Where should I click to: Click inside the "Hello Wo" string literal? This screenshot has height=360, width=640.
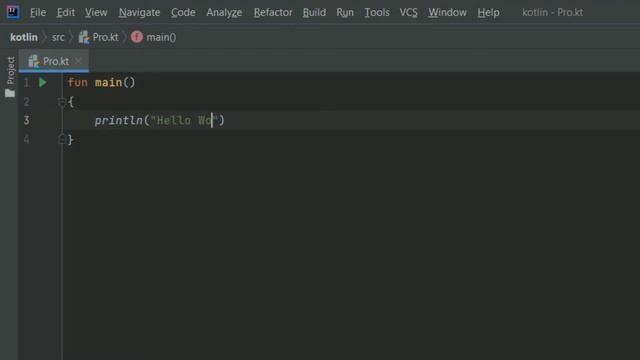184,120
